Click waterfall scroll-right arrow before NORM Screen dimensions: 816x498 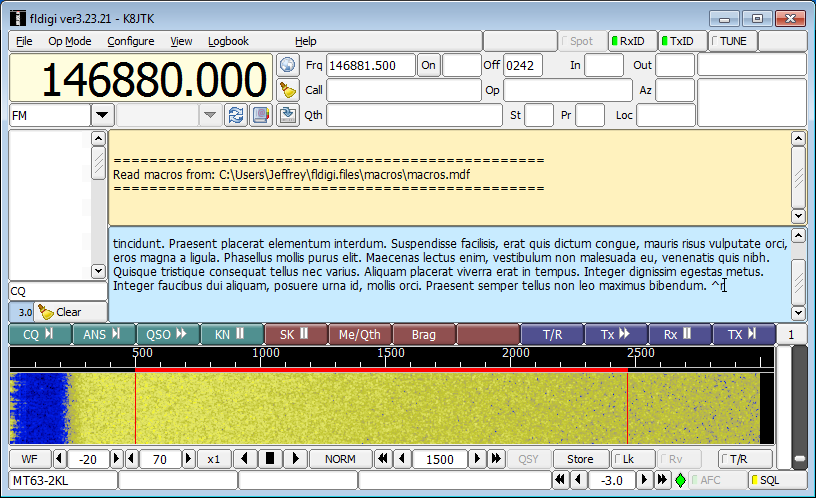(x=295, y=459)
